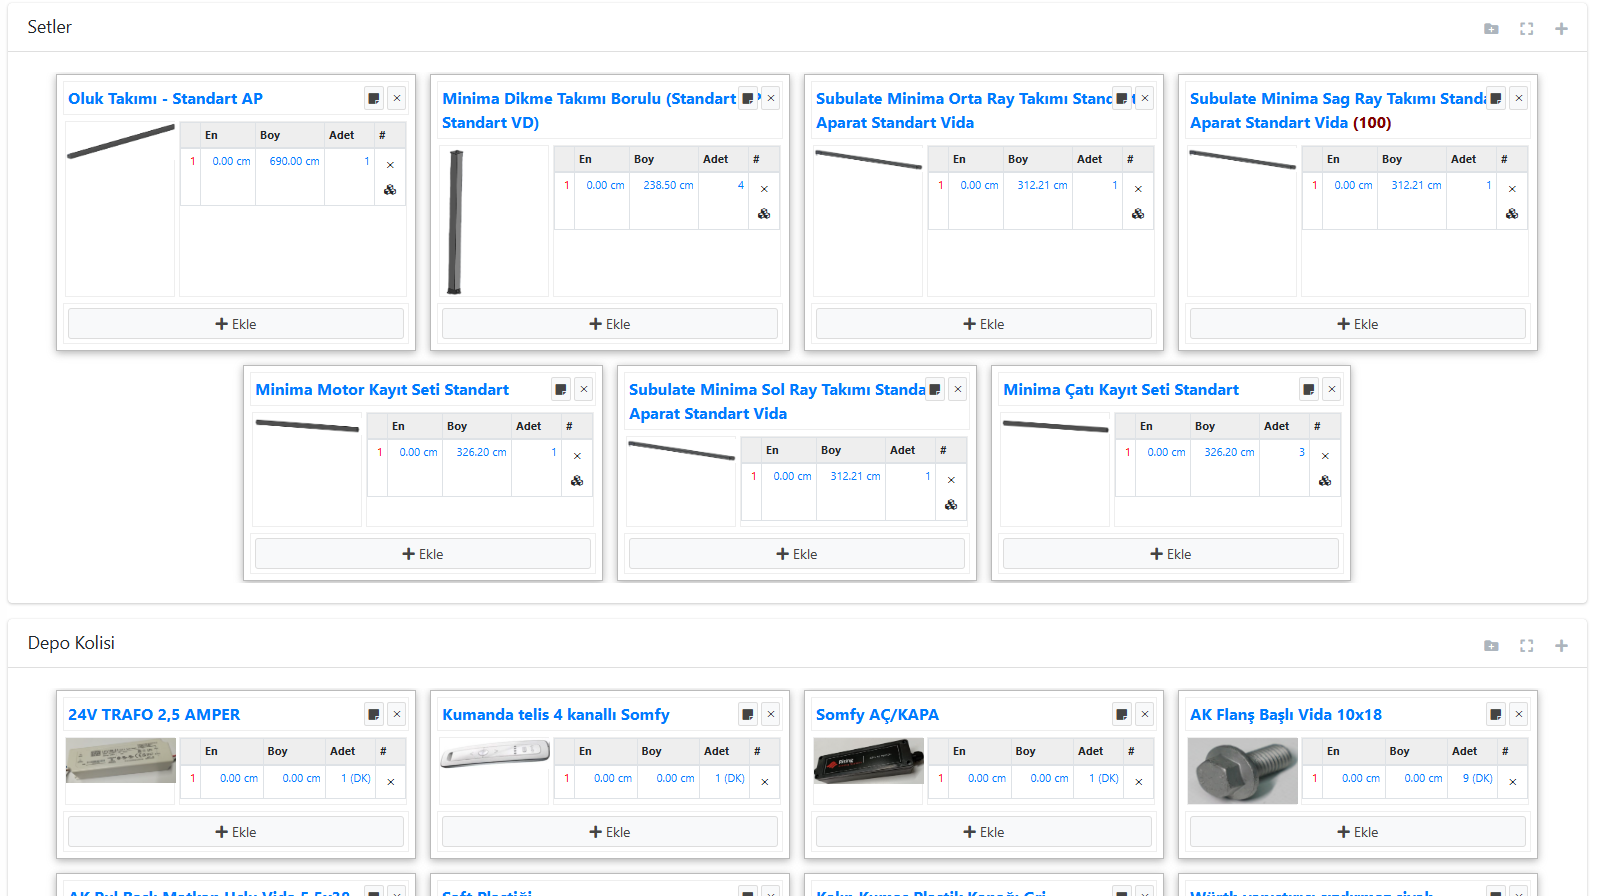
Task: Open note icon on 24V TRAFO 2,5 AMPER card
Action: click(x=374, y=715)
